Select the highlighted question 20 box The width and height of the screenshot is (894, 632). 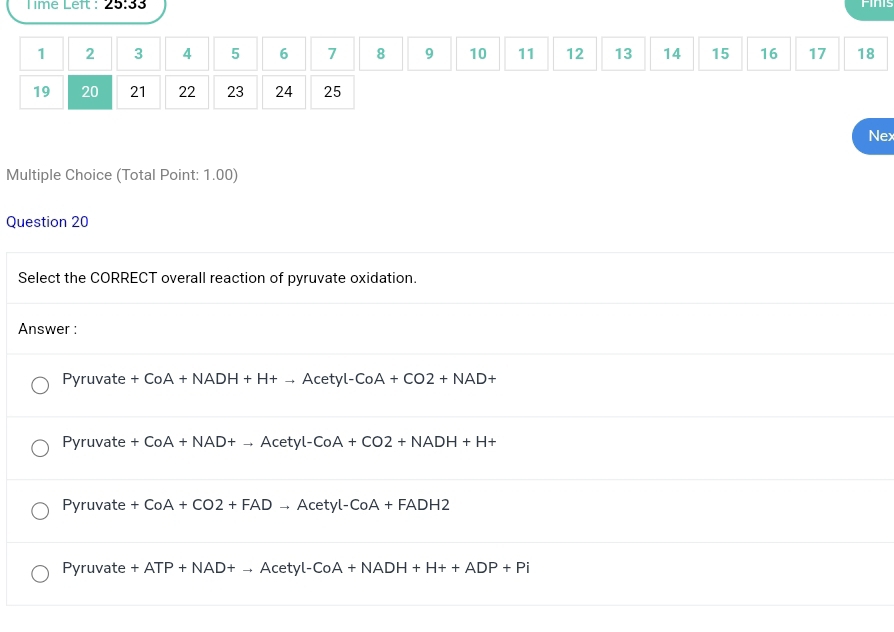tap(90, 92)
